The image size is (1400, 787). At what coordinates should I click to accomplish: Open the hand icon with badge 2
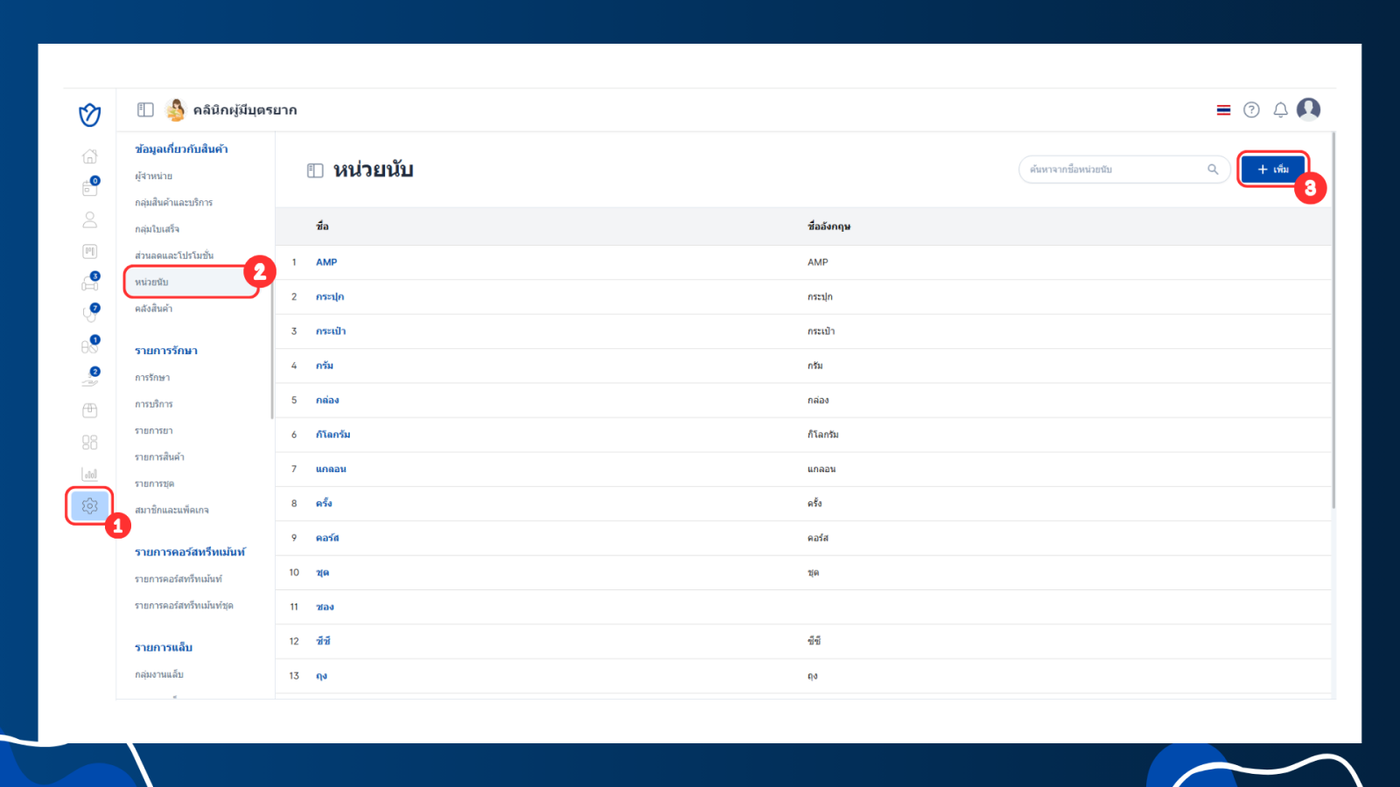[x=89, y=379]
